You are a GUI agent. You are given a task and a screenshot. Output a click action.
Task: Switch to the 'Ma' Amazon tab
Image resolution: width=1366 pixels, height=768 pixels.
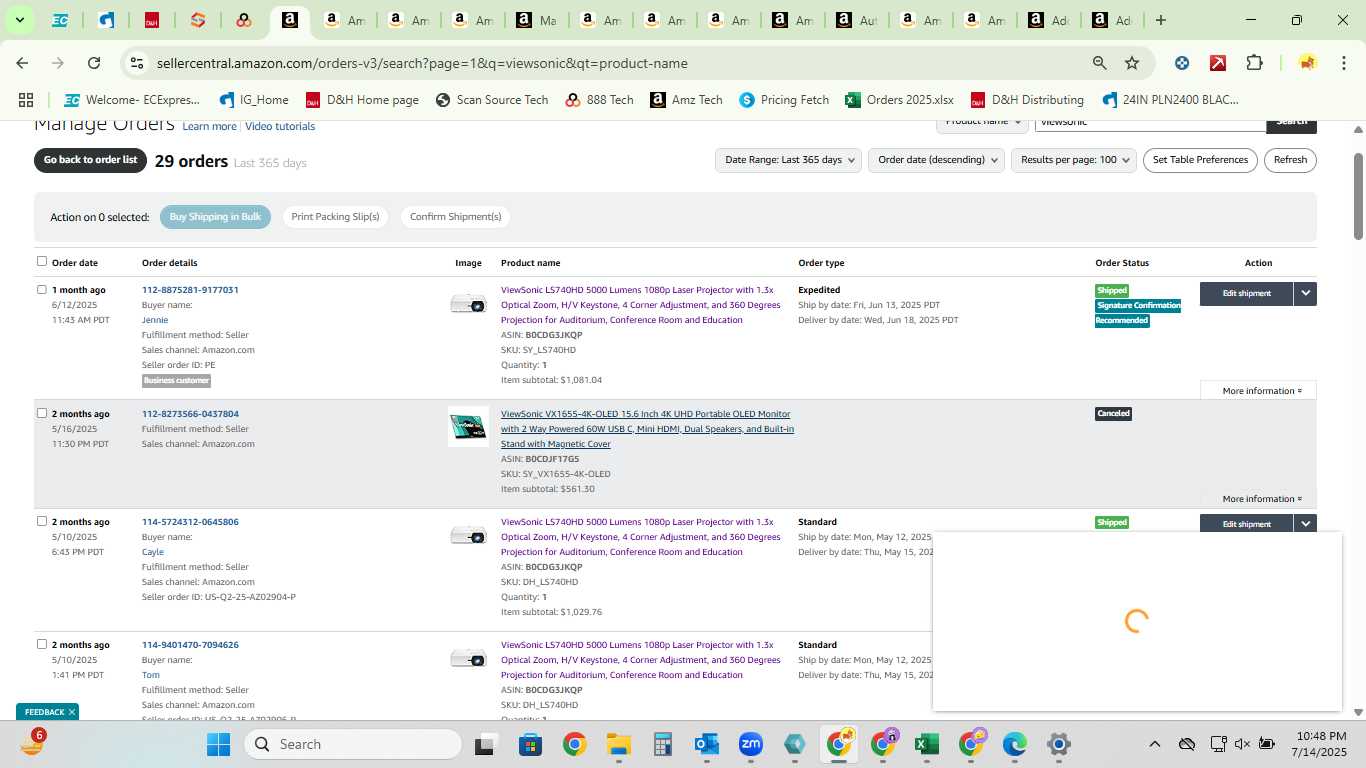pos(536,20)
